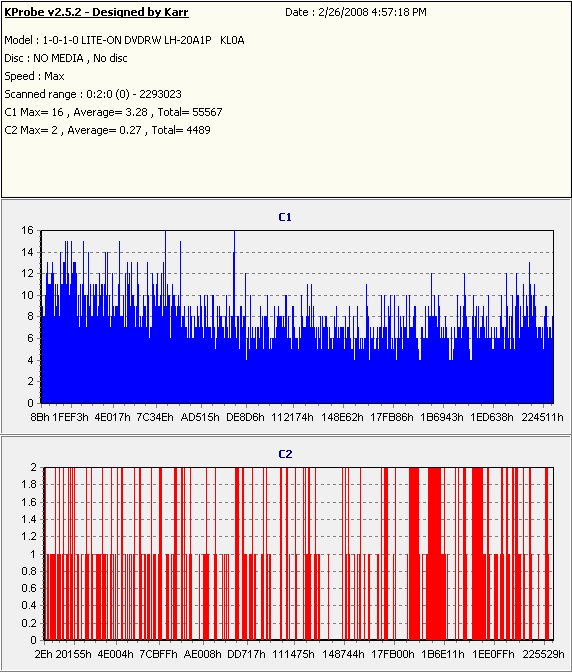Click the scan date text
The image size is (572, 672).
(356, 12)
